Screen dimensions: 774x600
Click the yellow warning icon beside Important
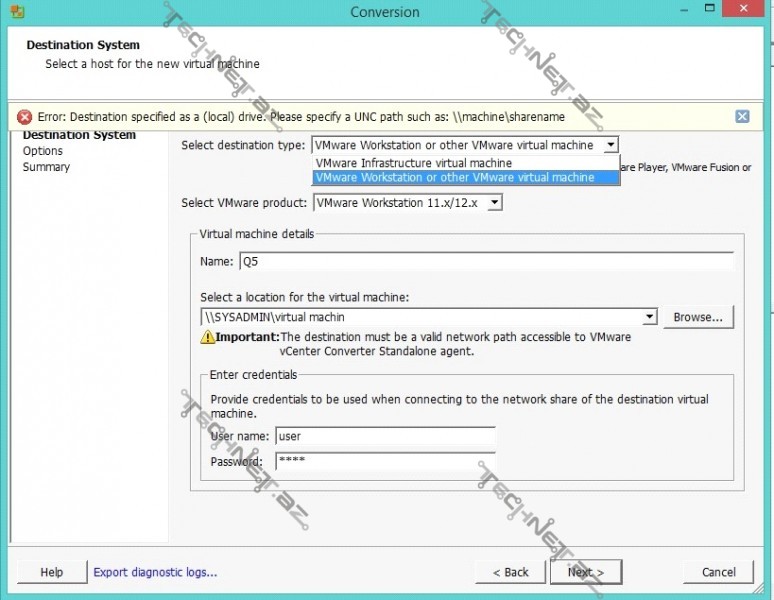tap(208, 338)
